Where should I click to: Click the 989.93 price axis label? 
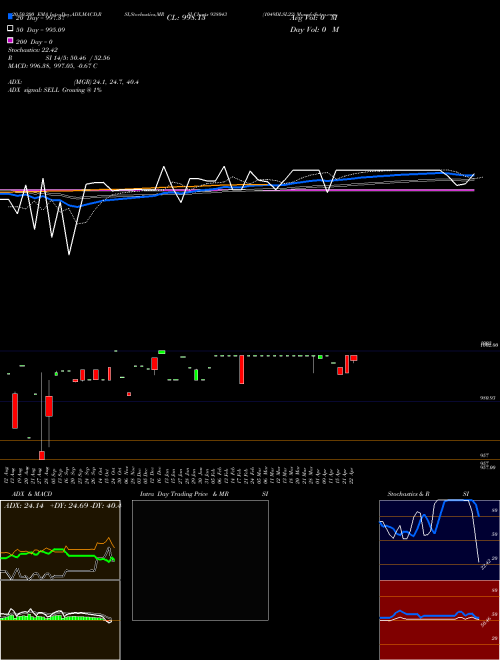coord(488,397)
